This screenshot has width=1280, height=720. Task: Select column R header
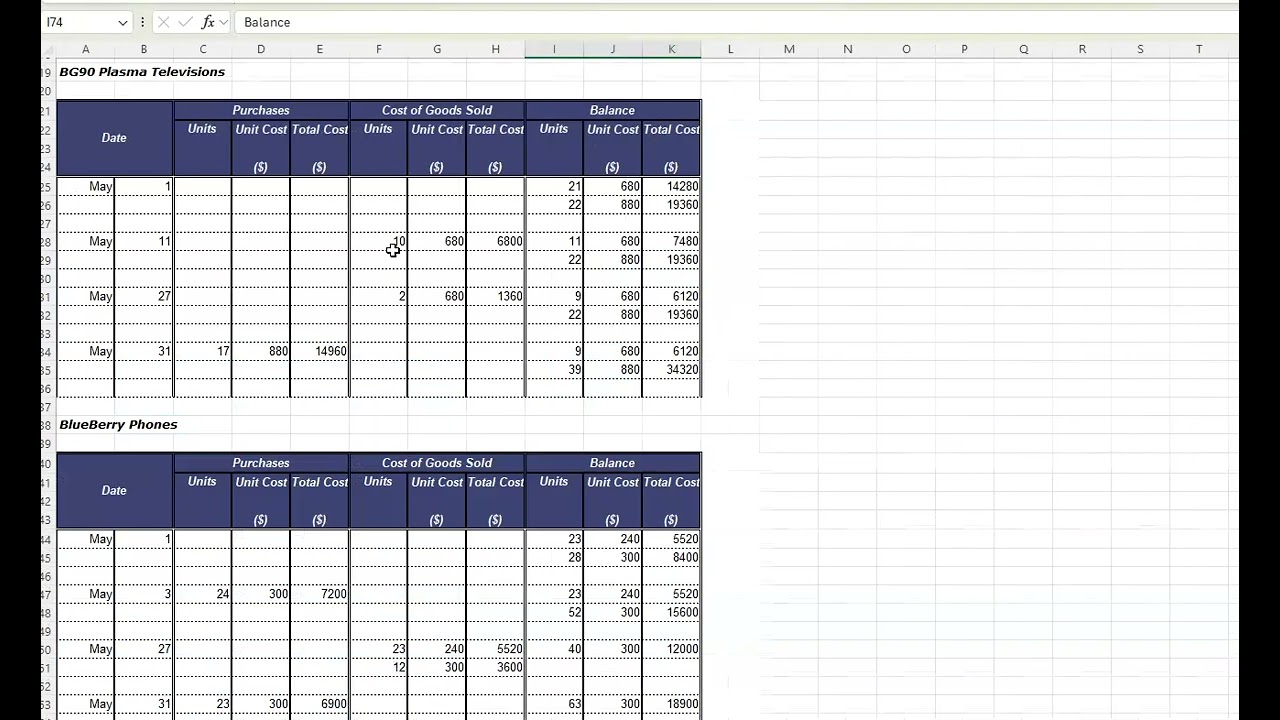(1082, 49)
